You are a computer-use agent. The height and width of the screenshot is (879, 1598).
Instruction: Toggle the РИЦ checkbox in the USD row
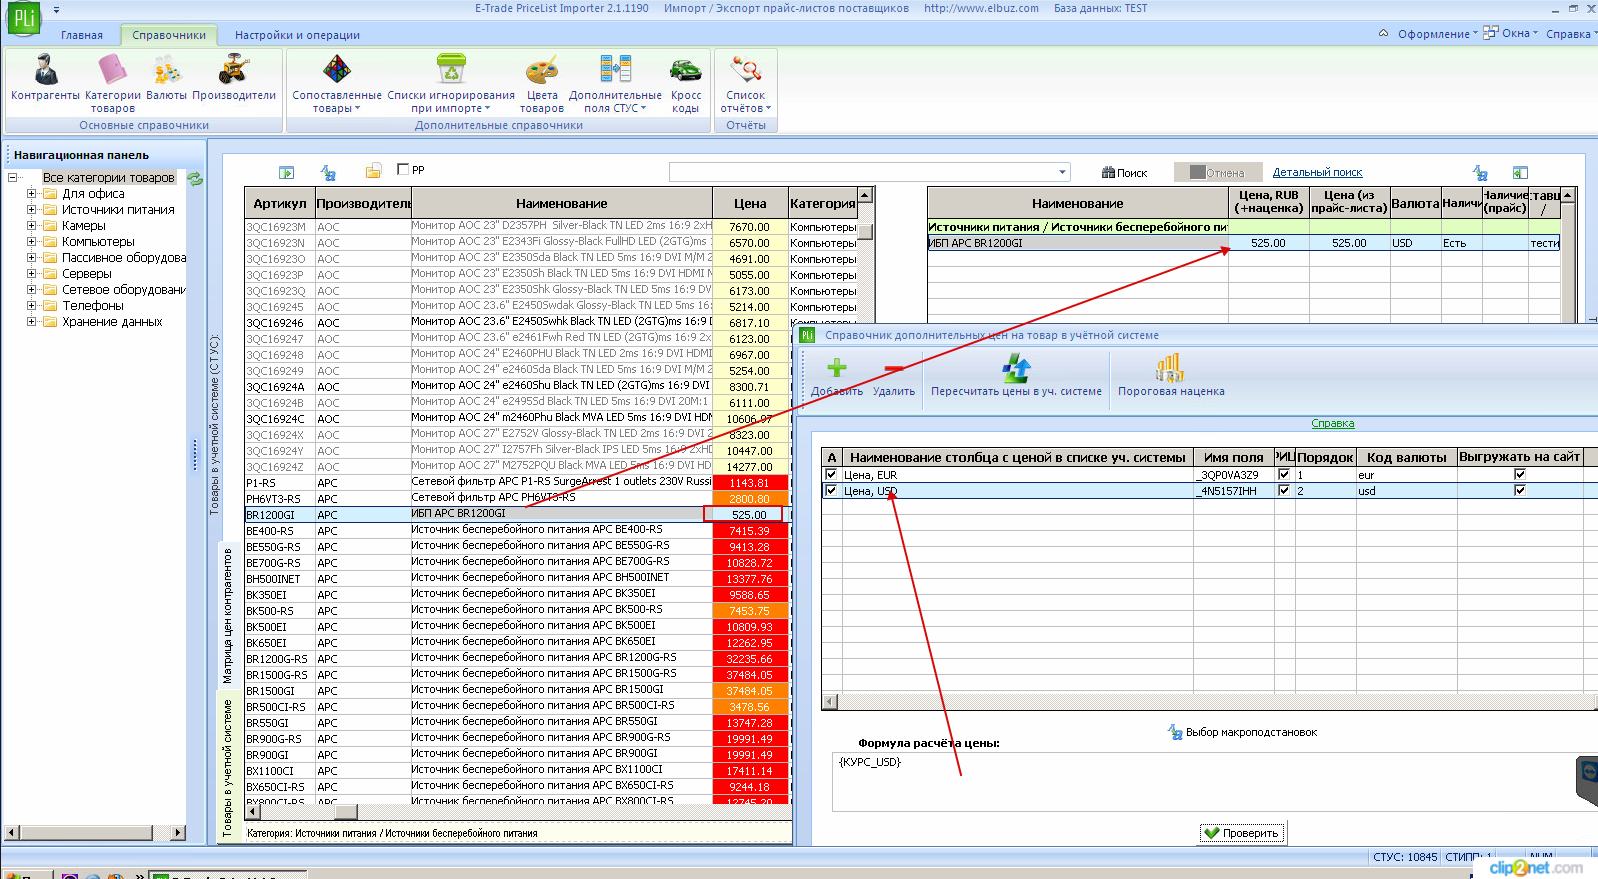click(1284, 491)
